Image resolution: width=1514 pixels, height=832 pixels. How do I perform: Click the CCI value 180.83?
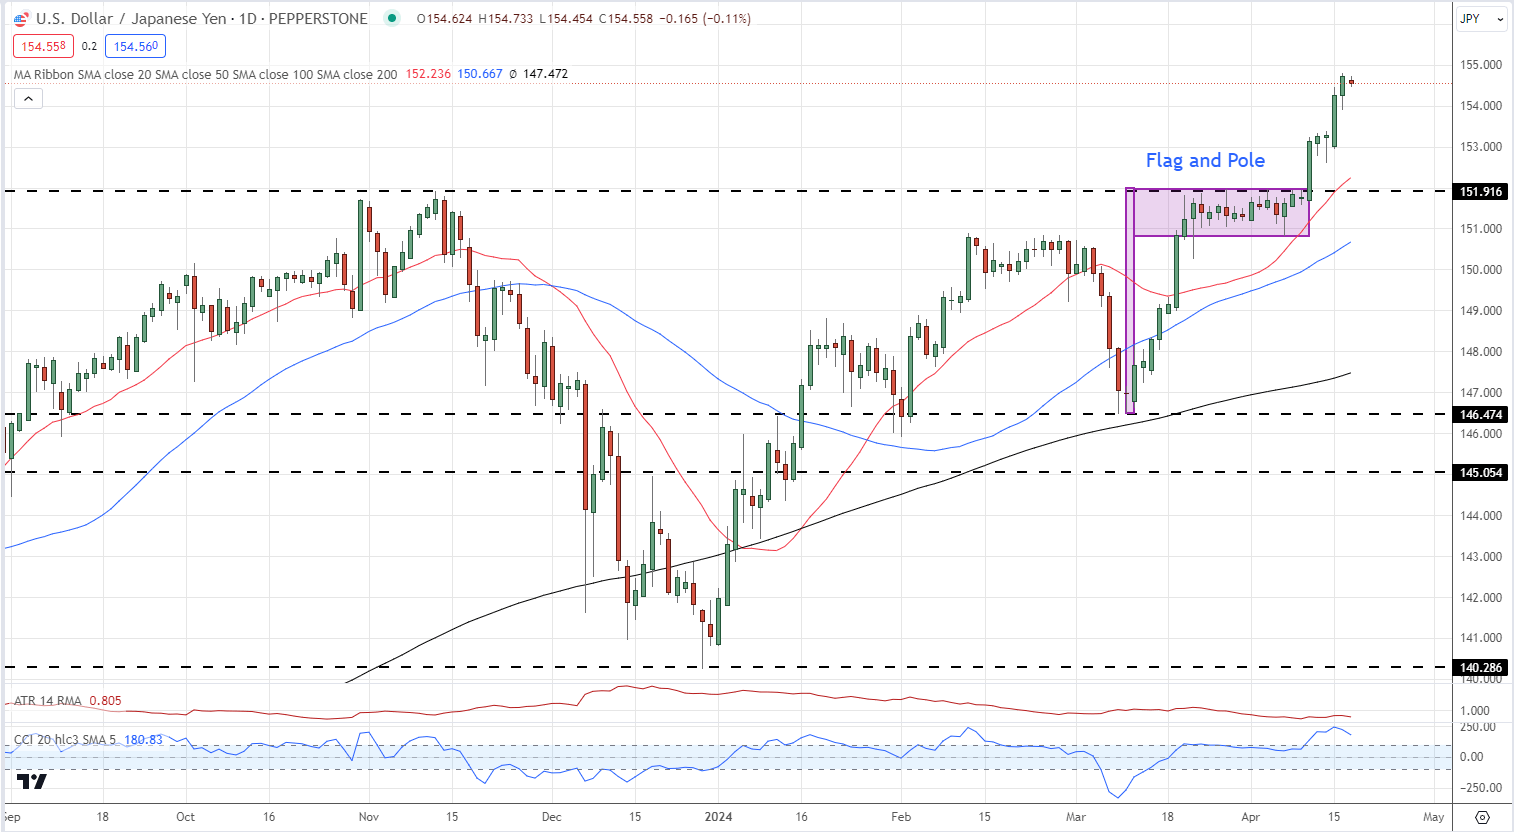pyautogui.click(x=143, y=740)
